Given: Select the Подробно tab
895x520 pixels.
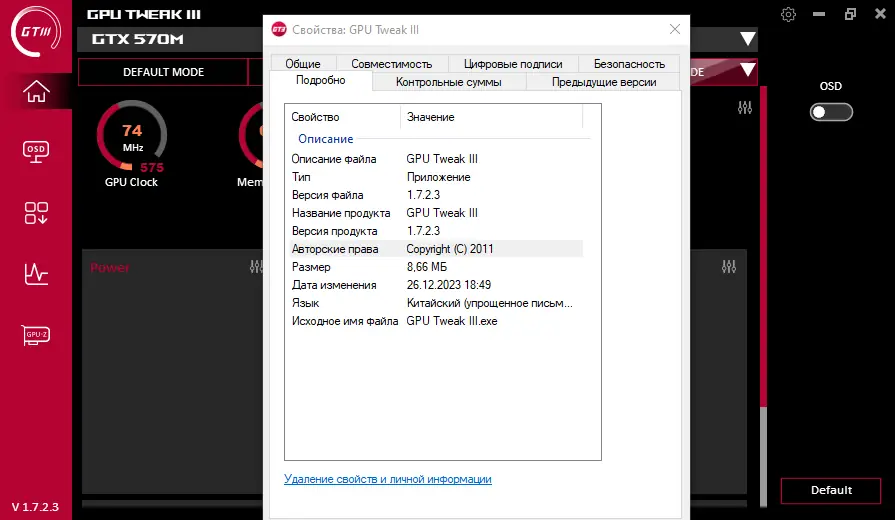Looking at the screenshot, I should [x=321, y=80].
